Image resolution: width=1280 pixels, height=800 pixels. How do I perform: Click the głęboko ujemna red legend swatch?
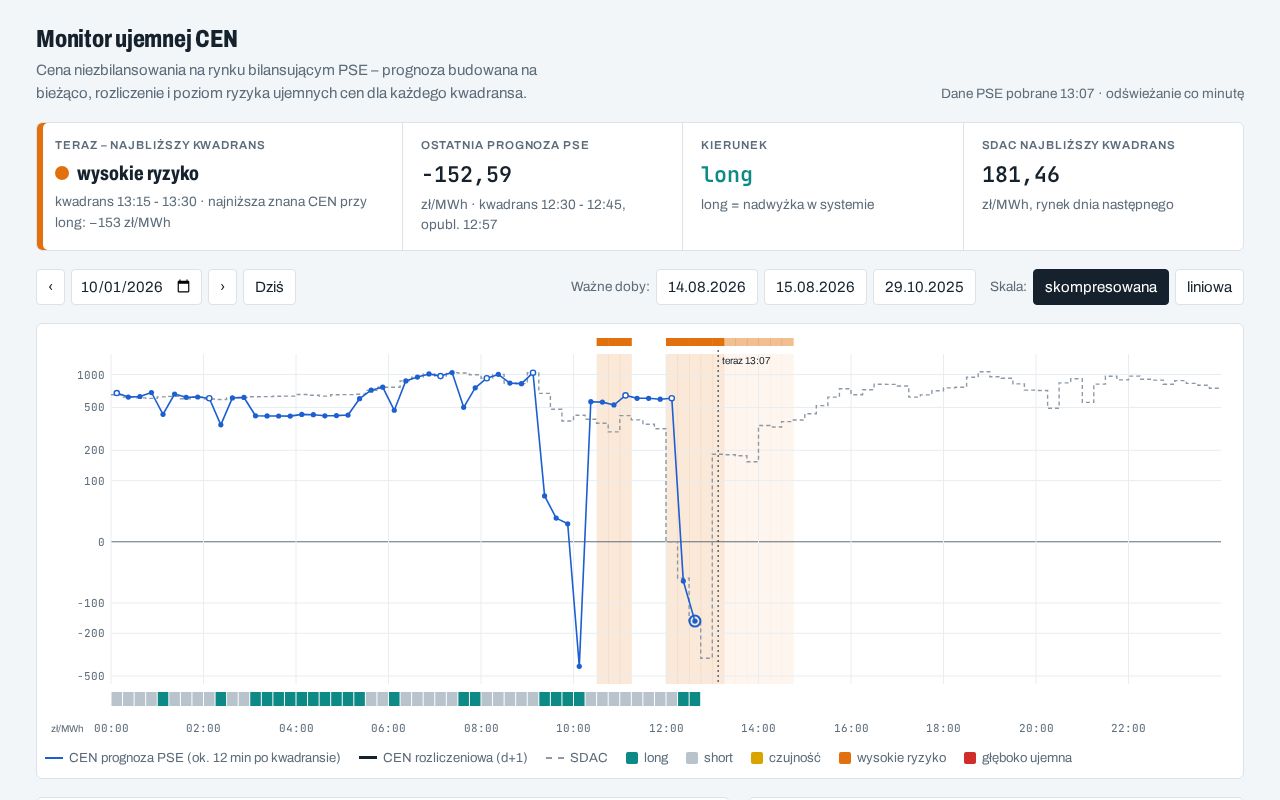coord(970,758)
